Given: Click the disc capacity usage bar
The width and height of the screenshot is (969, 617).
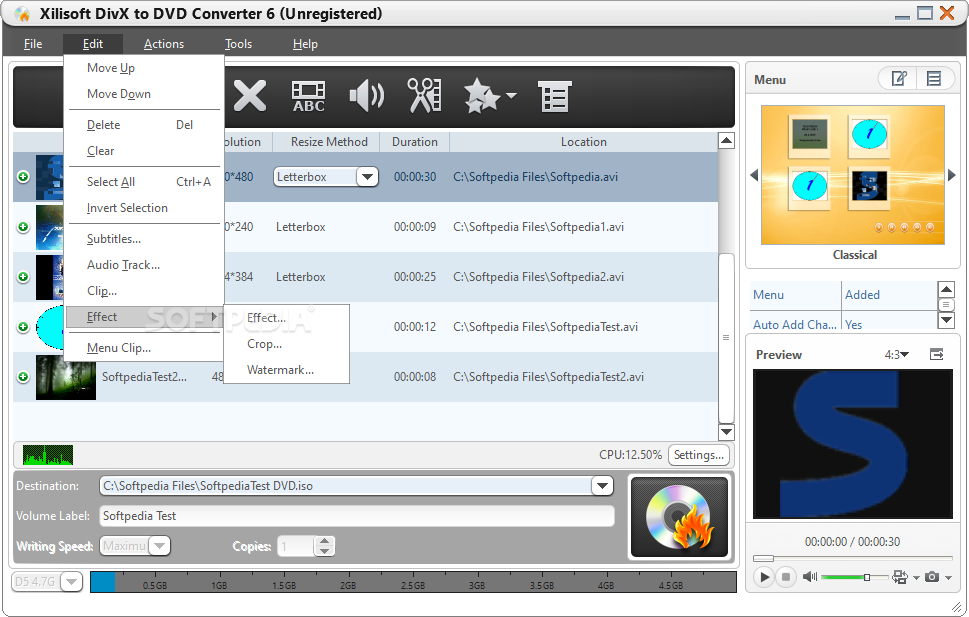Looking at the screenshot, I should click(x=413, y=582).
